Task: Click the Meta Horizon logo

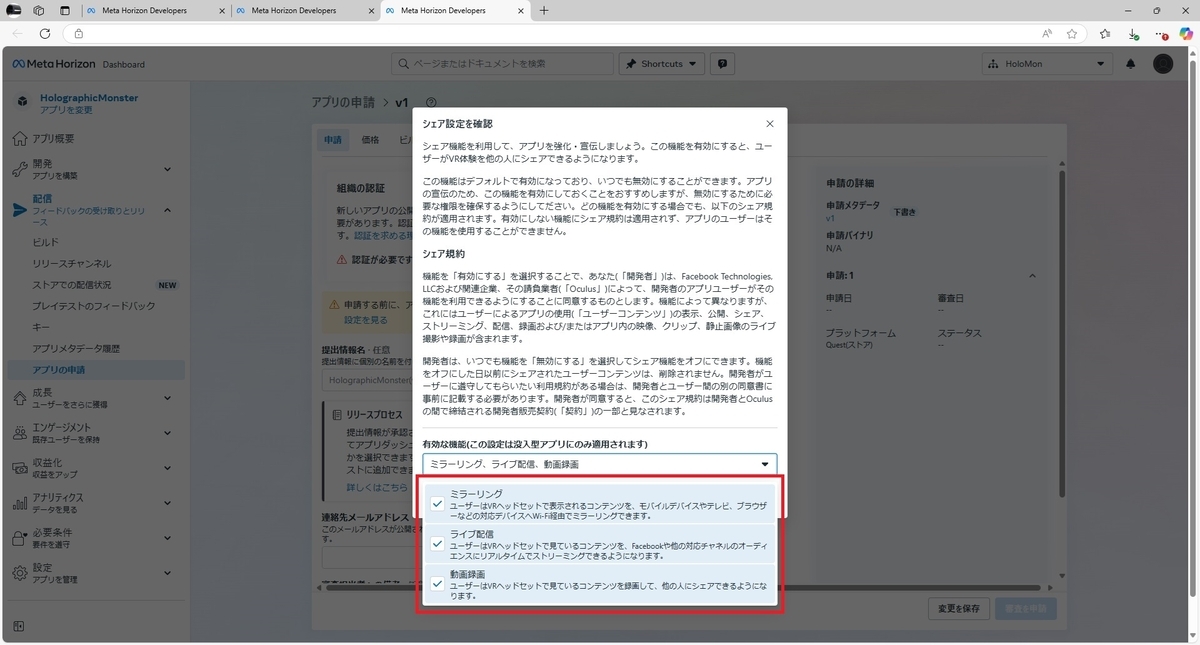Action: [x=53, y=64]
